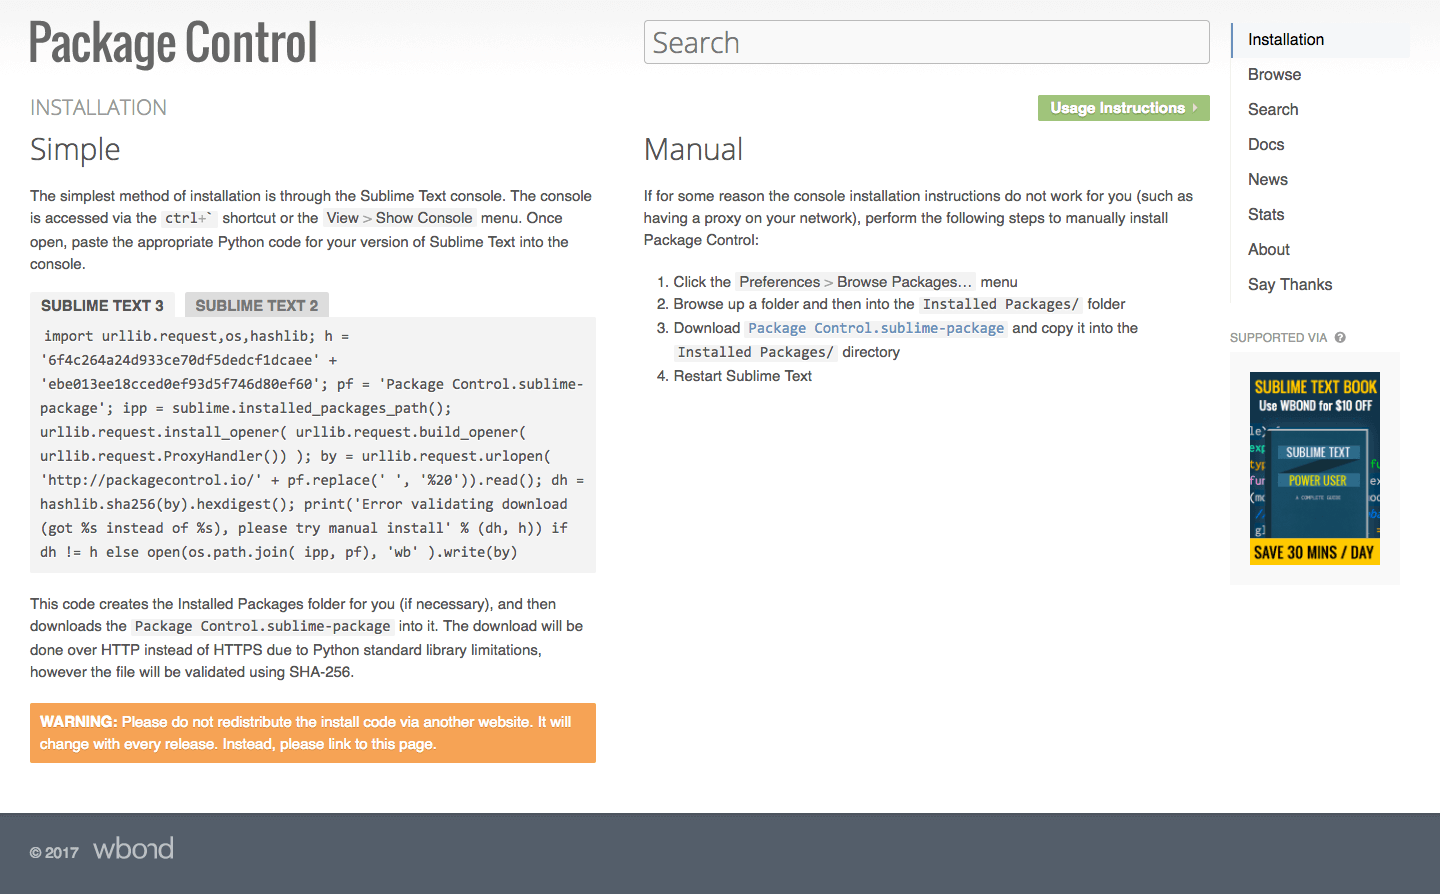Click the green Usage Instructions button
This screenshot has width=1440, height=894.
pyautogui.click(x=1124, y=108)
